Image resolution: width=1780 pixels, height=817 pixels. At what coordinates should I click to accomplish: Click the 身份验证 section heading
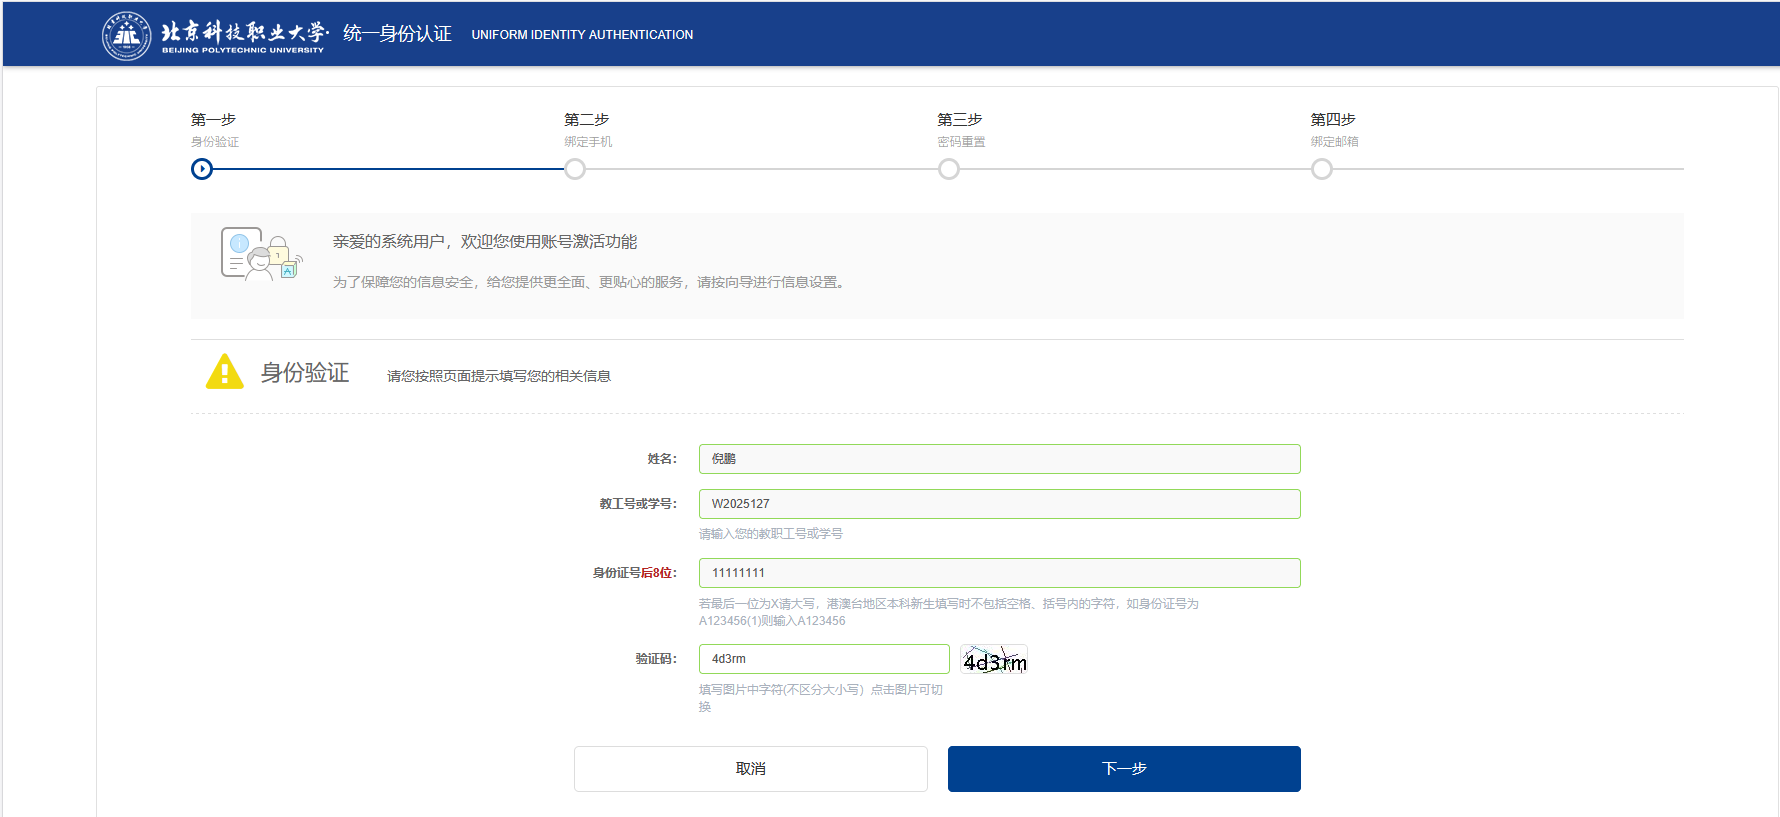[304, 373]
